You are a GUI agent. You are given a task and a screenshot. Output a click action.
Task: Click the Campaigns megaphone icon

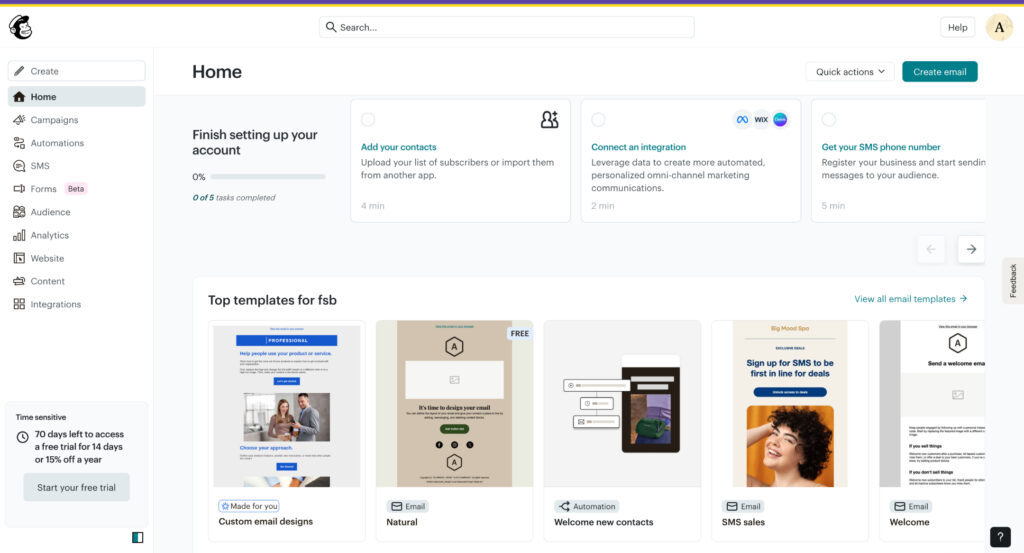[x=19, y=119]
